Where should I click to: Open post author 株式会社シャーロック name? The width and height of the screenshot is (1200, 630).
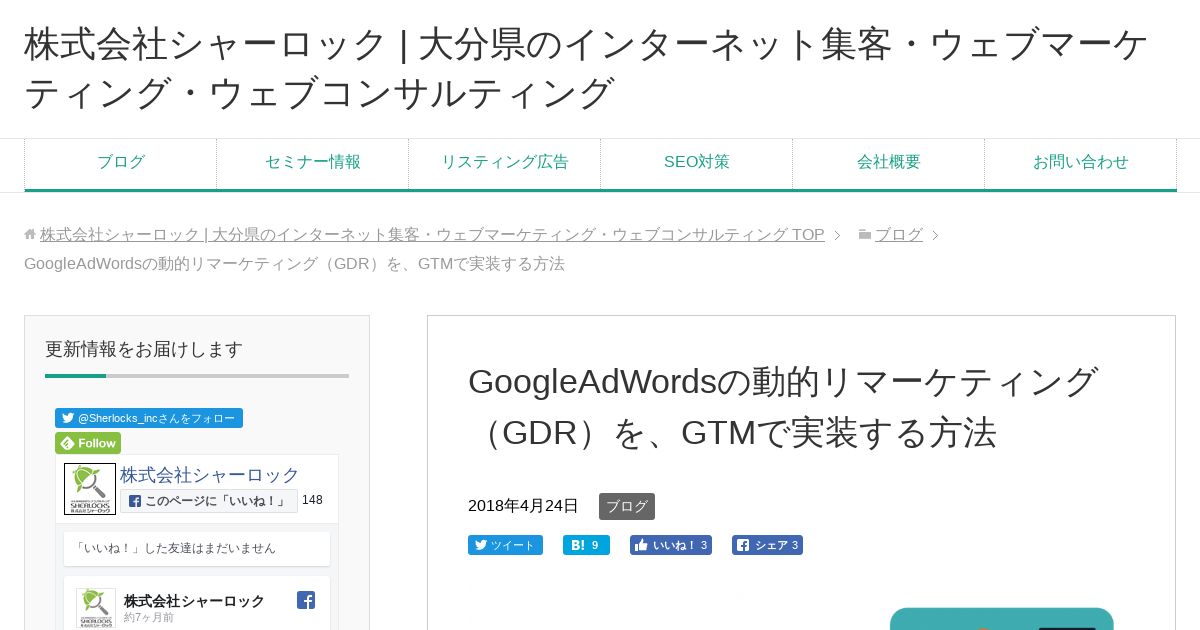[x=194, y=601]
